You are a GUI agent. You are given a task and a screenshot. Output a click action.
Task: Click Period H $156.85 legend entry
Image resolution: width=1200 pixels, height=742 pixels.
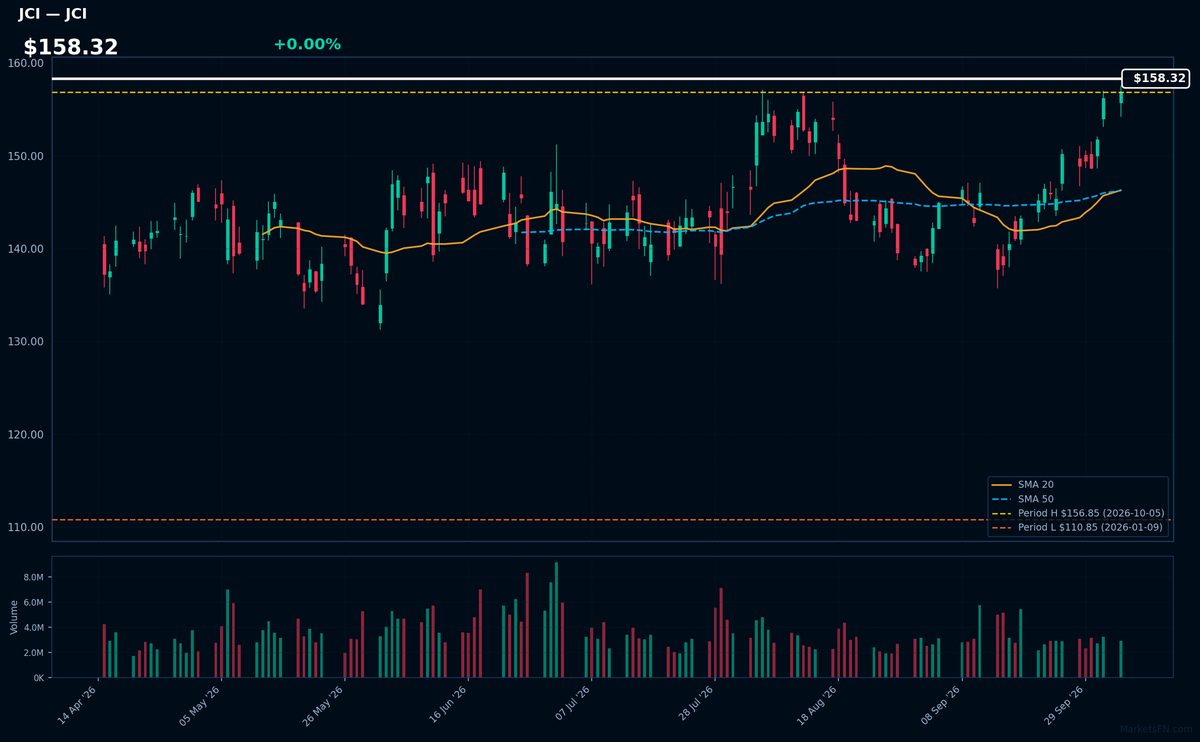pyautogui.click(x=1079, y=513)
